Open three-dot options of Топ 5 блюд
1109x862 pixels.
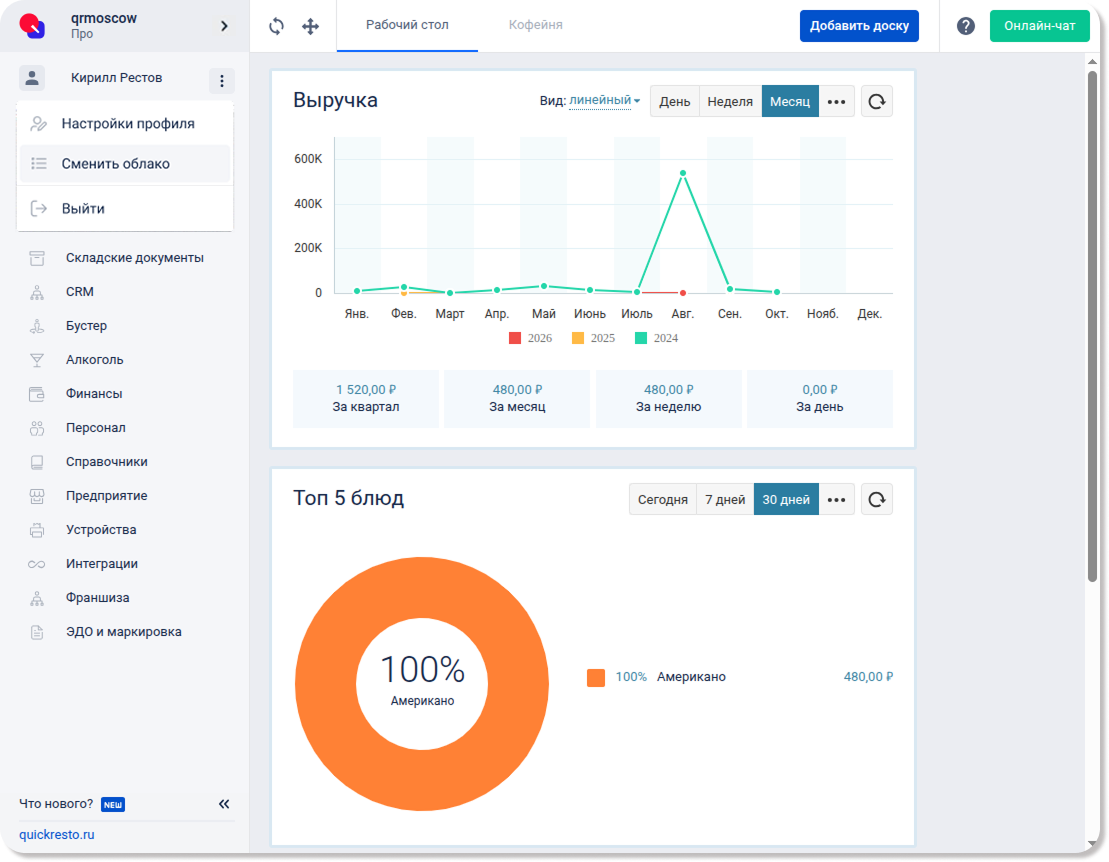click(x=836, y=499)
